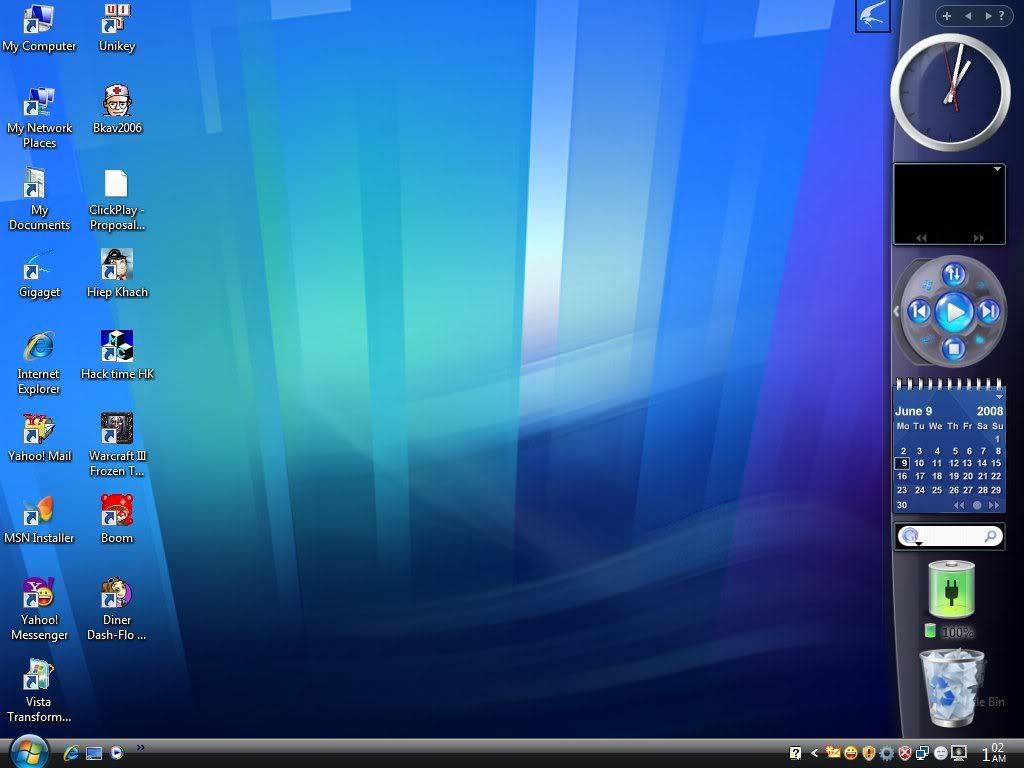Launch the Bkav2006 antivirus shortcut

(117, 110)
